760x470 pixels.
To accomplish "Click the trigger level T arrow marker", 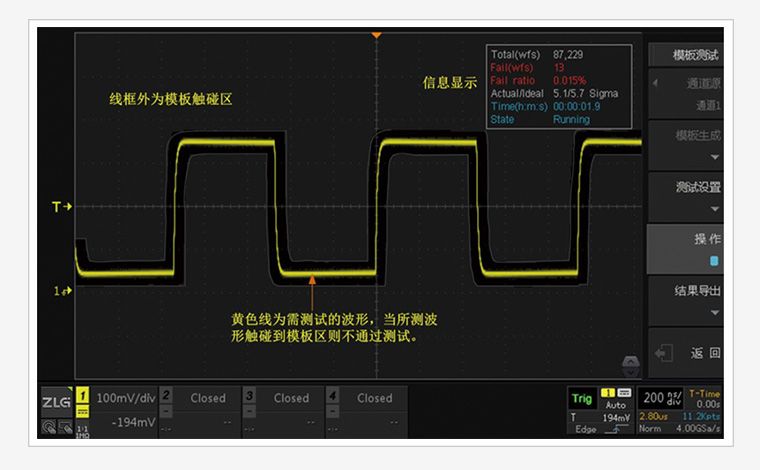I will [x=62, y=207].
